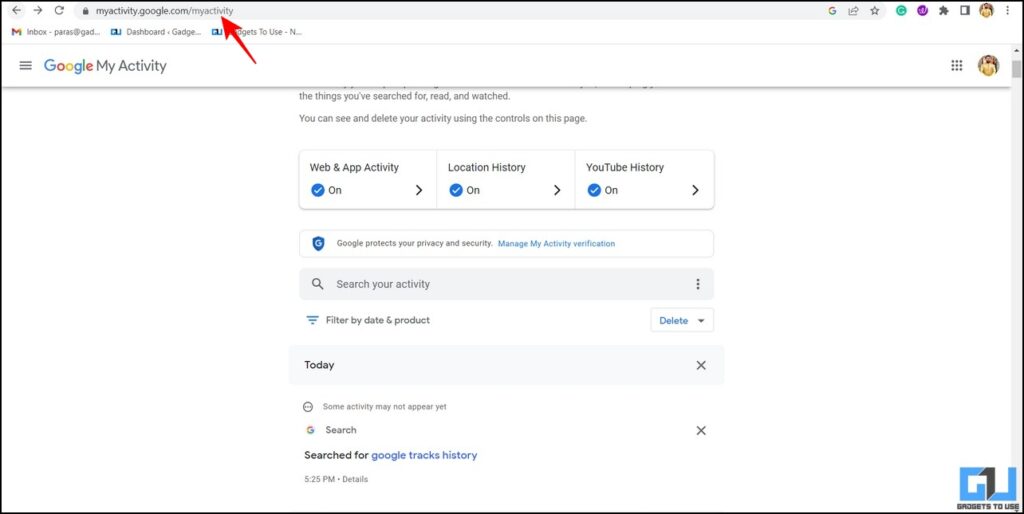Image resolution: width=1024 pixels, height=514 pixels.
Task: Open Filter by date & product
Action: (x=368, y=320)
